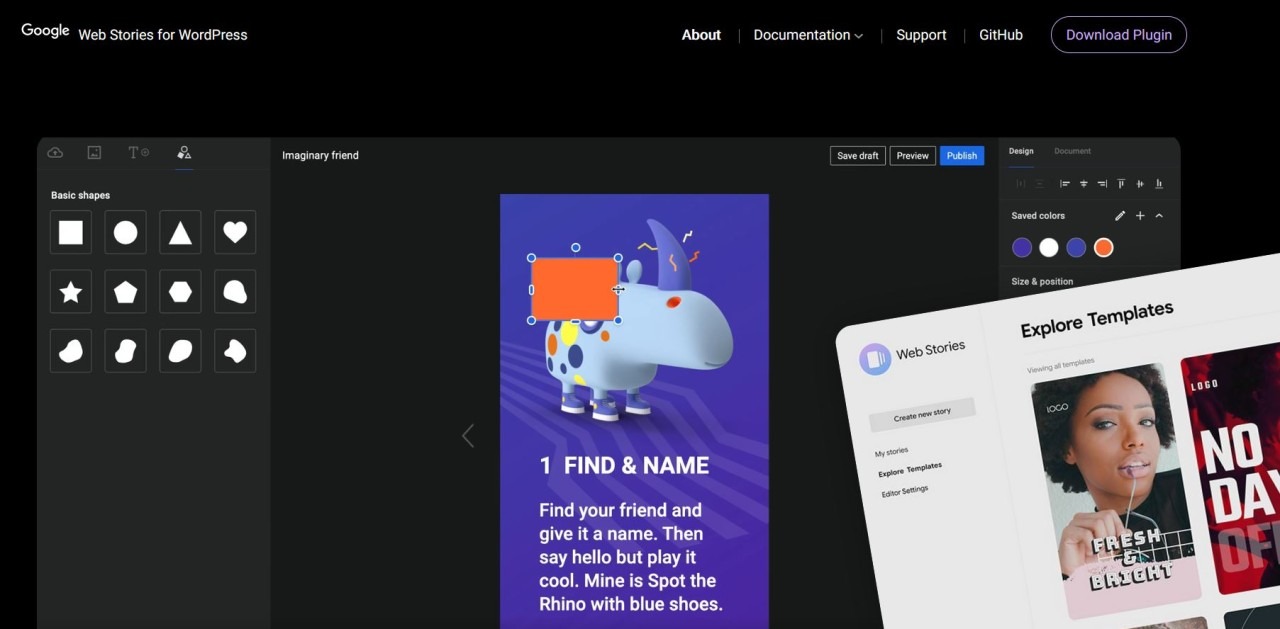Pick the pentagon shape
Screen dimensions: 1280x629
[125, 292]
